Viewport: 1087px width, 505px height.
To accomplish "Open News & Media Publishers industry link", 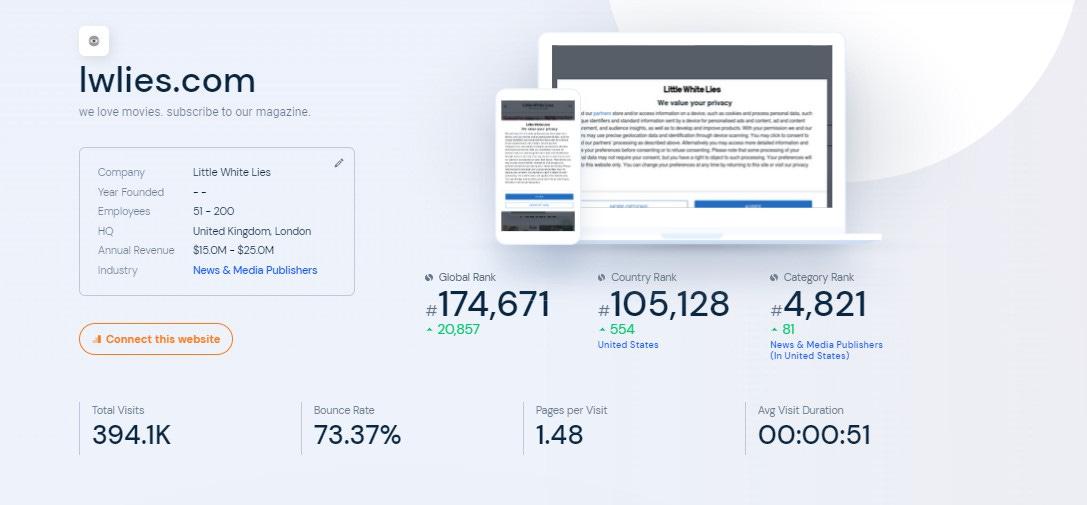I will click(x=255, y=271).
